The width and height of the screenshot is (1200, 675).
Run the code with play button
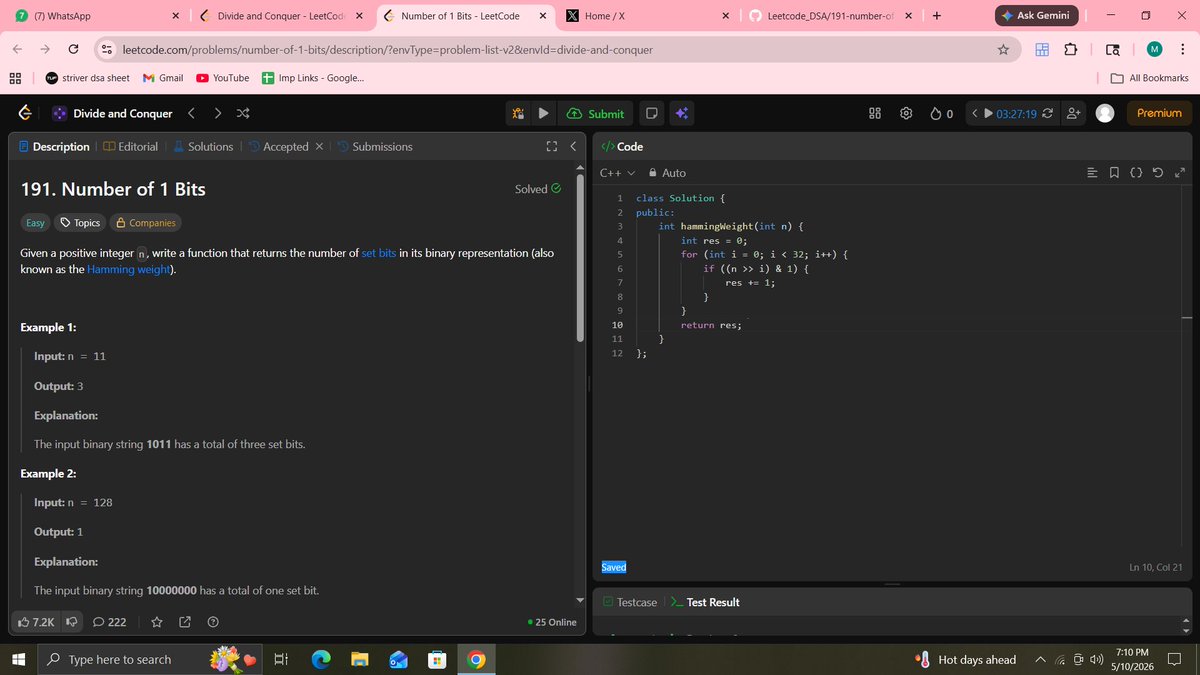[543, 113]
